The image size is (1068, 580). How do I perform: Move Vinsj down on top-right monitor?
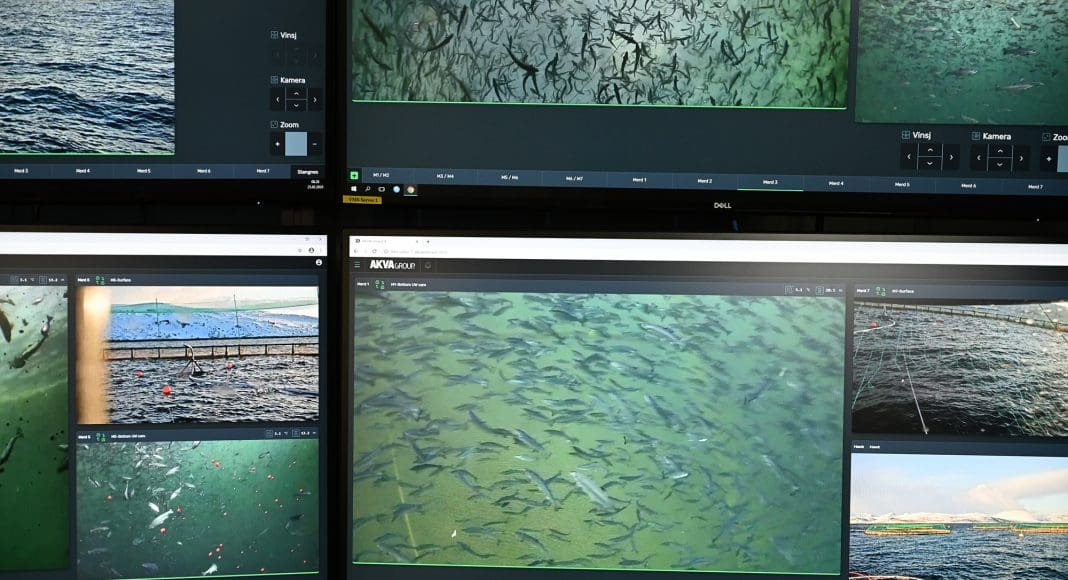(930, 163)
